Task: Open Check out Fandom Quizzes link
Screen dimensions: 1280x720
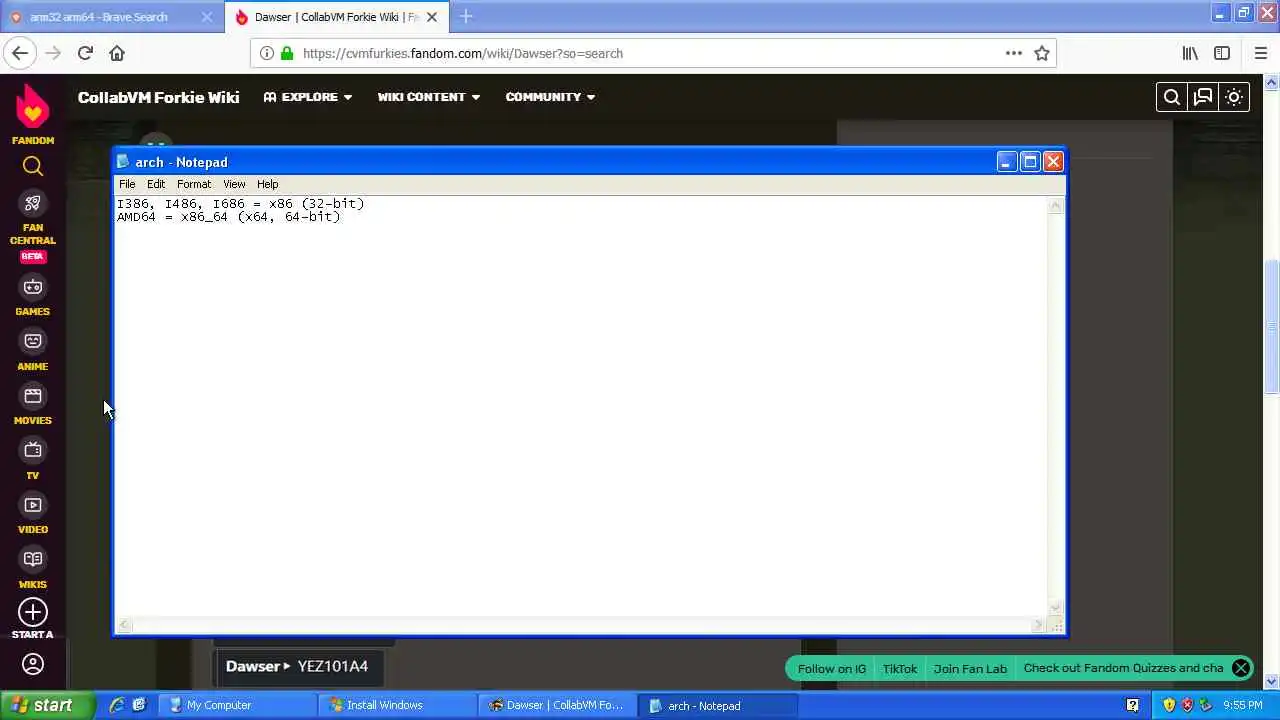Action: tap(1123, 668)
